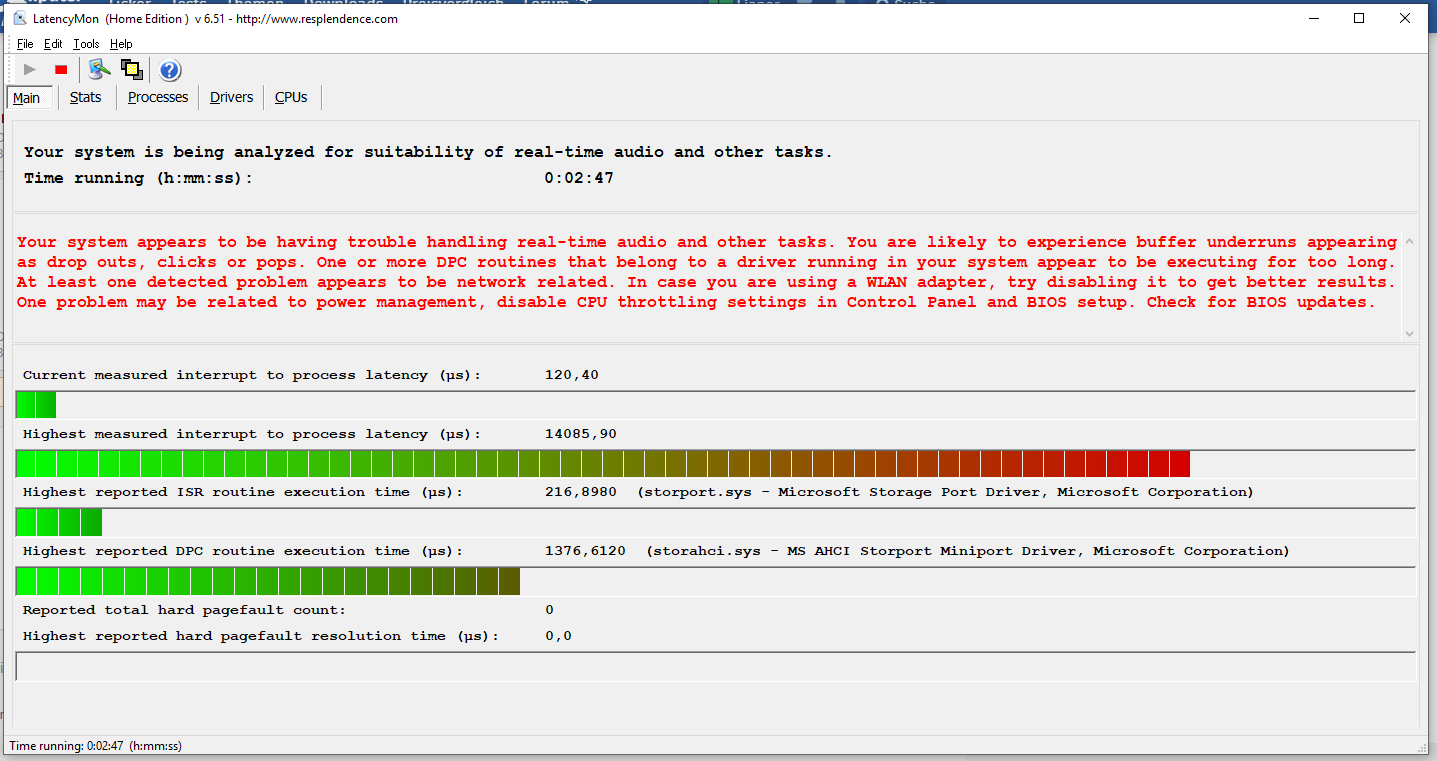Viewport: 1437px width, 761px height.
Task: Click the highest DPC routine execution time bar
Action: pos(716,581)
